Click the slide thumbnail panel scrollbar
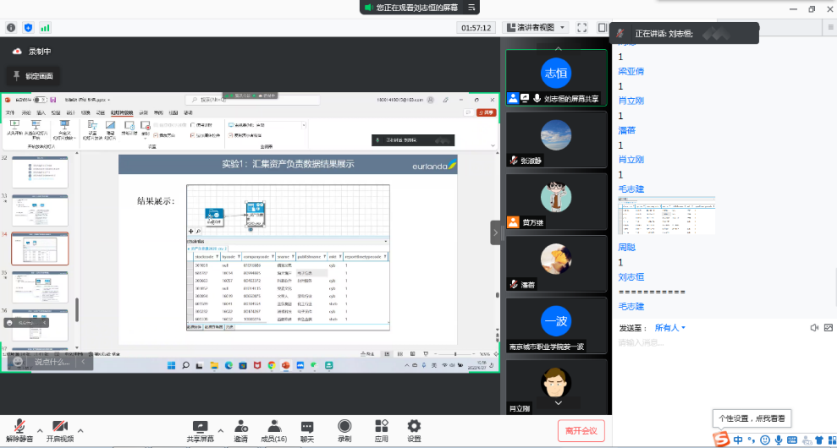Image resolution: width=837 pixels, height=448 pixels. coord(77,310)
